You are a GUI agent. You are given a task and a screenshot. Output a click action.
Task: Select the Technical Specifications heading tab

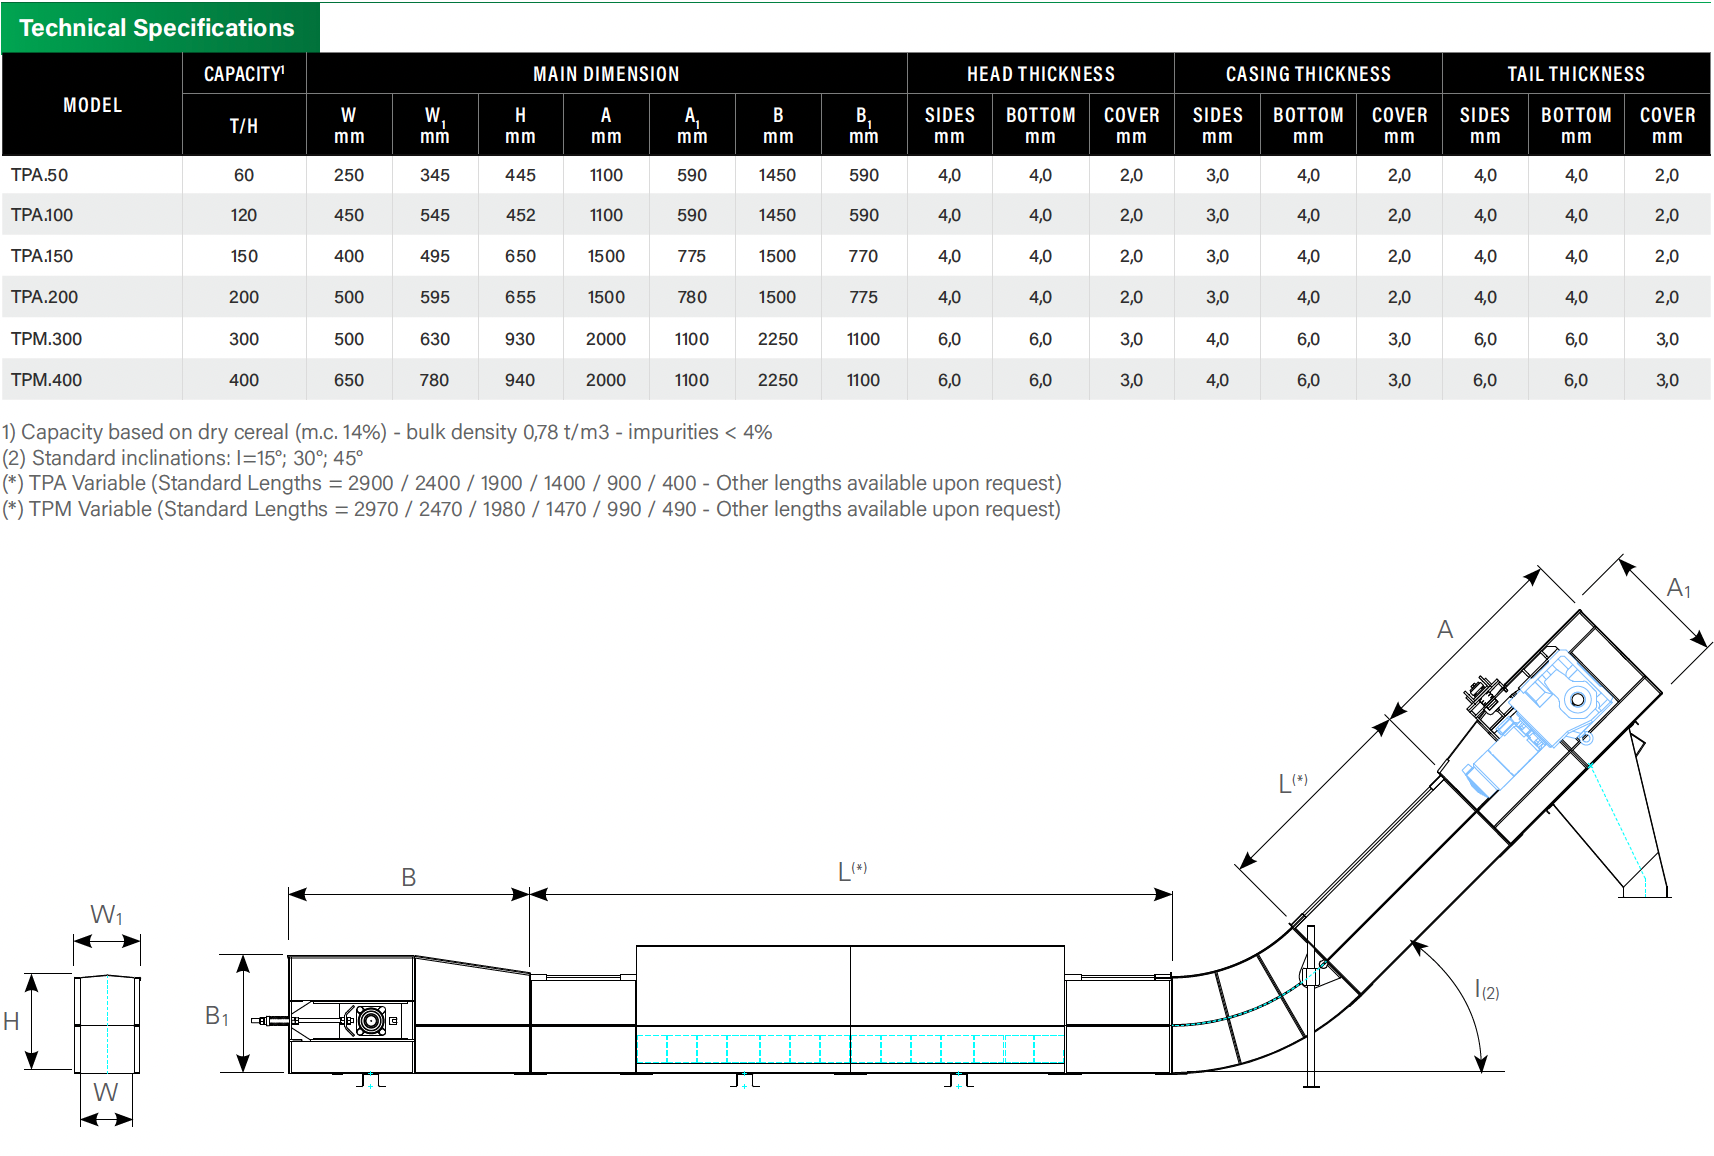click(158, 28)
